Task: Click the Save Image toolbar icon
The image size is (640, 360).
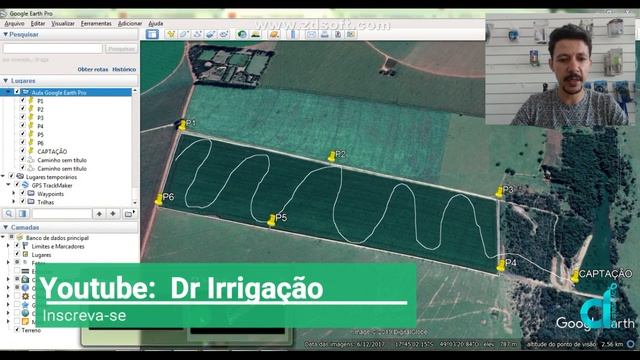Action: [x=338, y=34]
